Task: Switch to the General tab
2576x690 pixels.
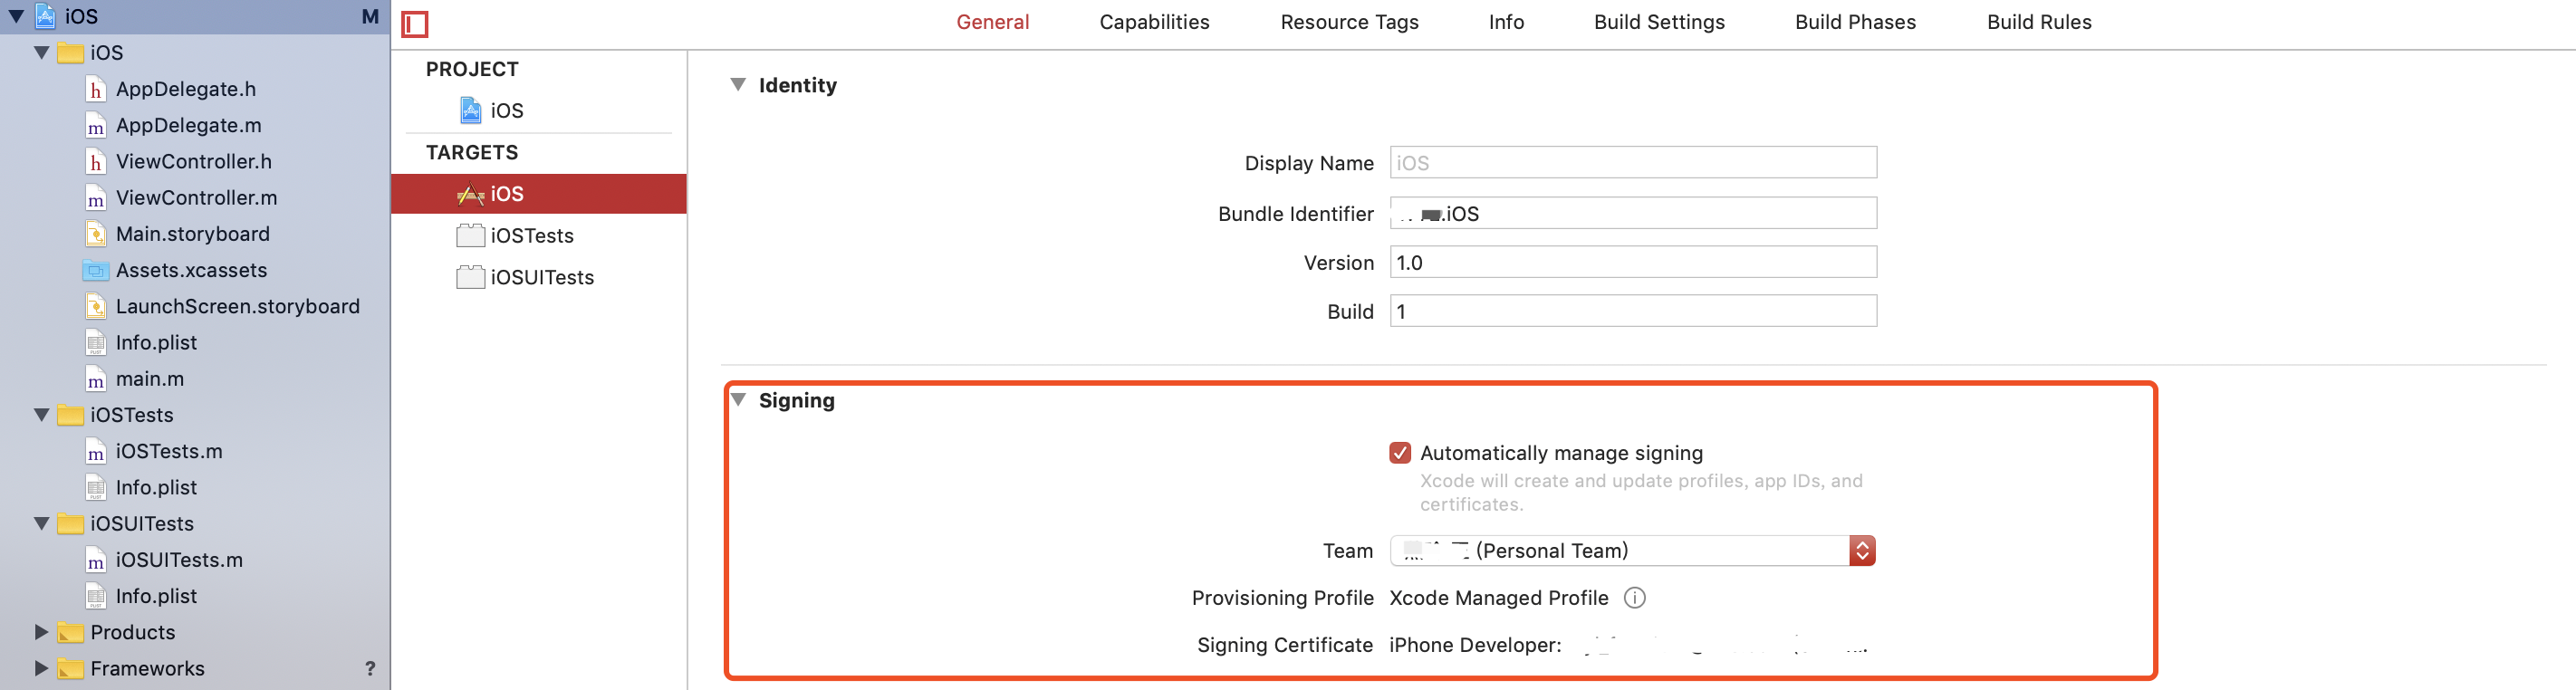Action: pos(992,22)
